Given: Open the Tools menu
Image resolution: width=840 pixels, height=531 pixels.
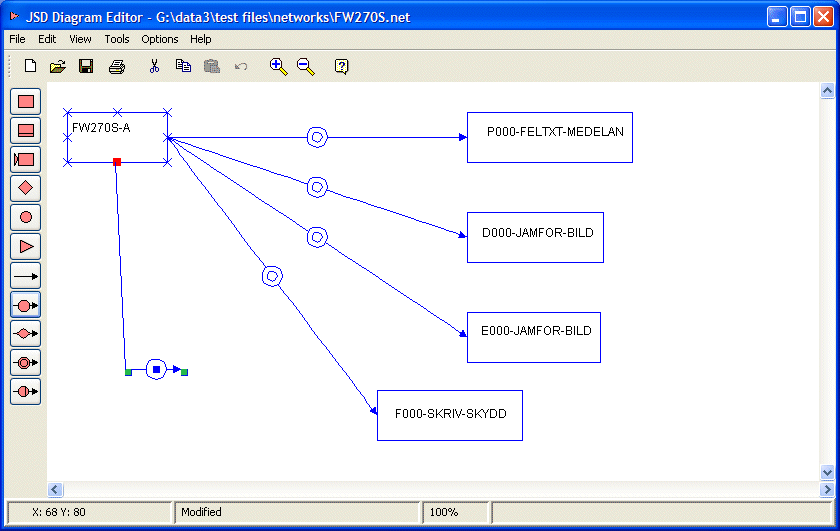Looking at the screenshot, I should click(x=117, y=39).
